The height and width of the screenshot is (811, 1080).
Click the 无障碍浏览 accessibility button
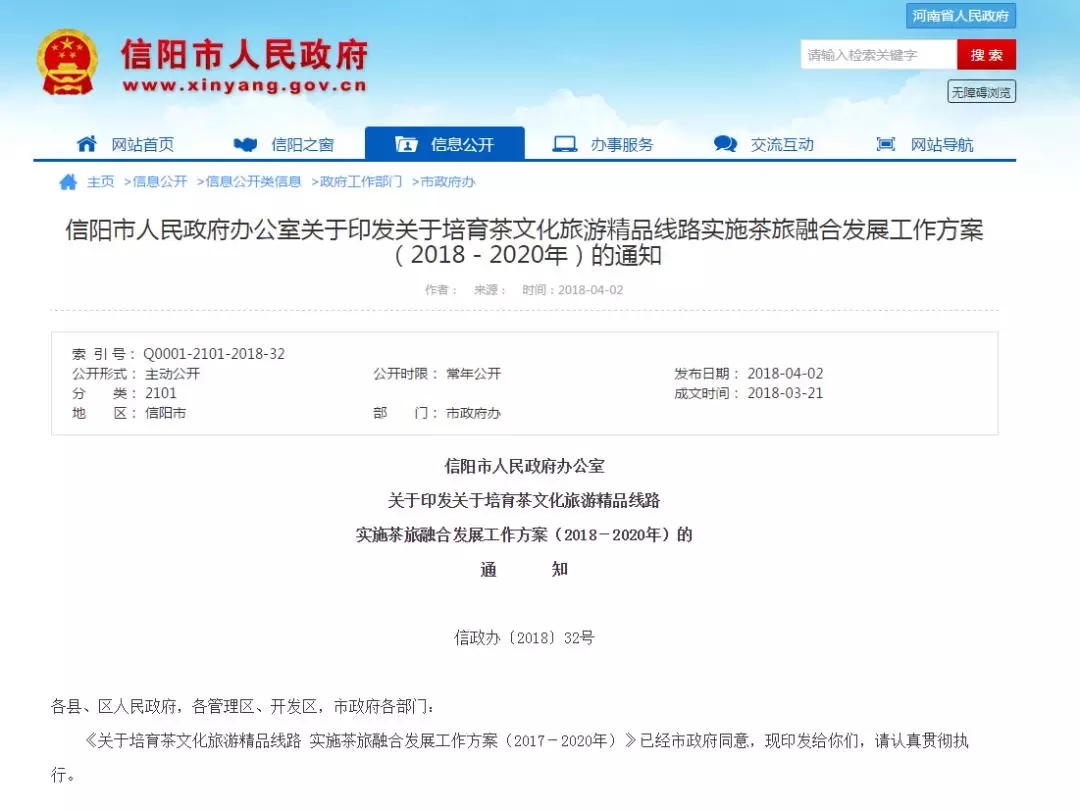point(981,92)
